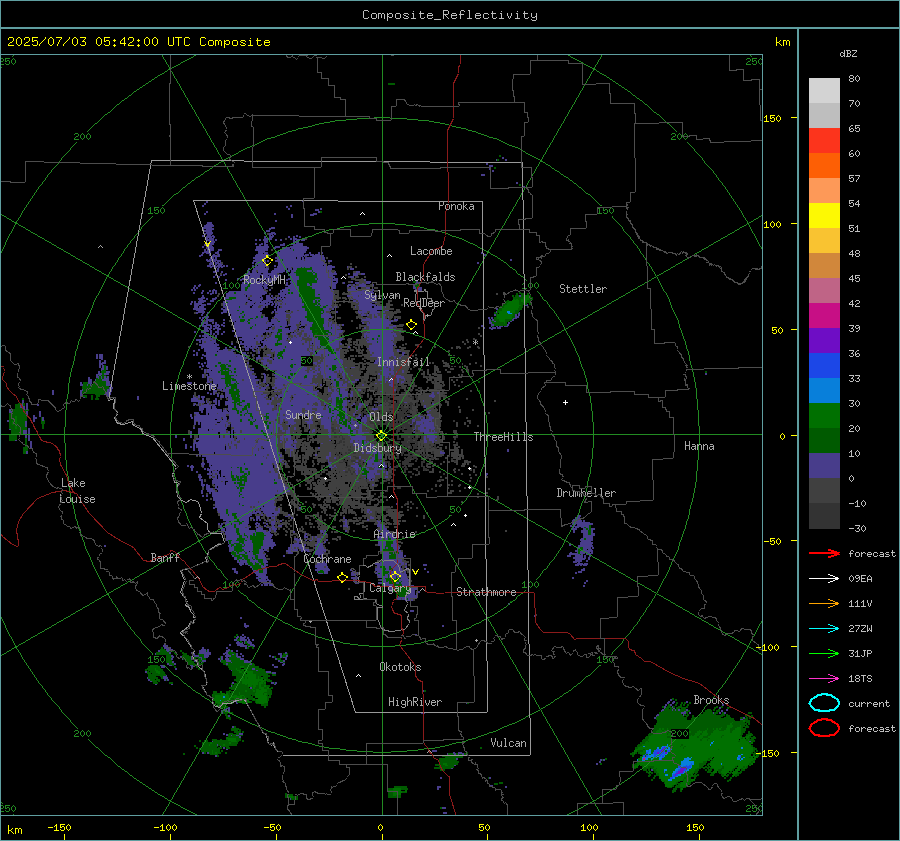
Task: Click the Ponoka city label
Action: point(456,206)
